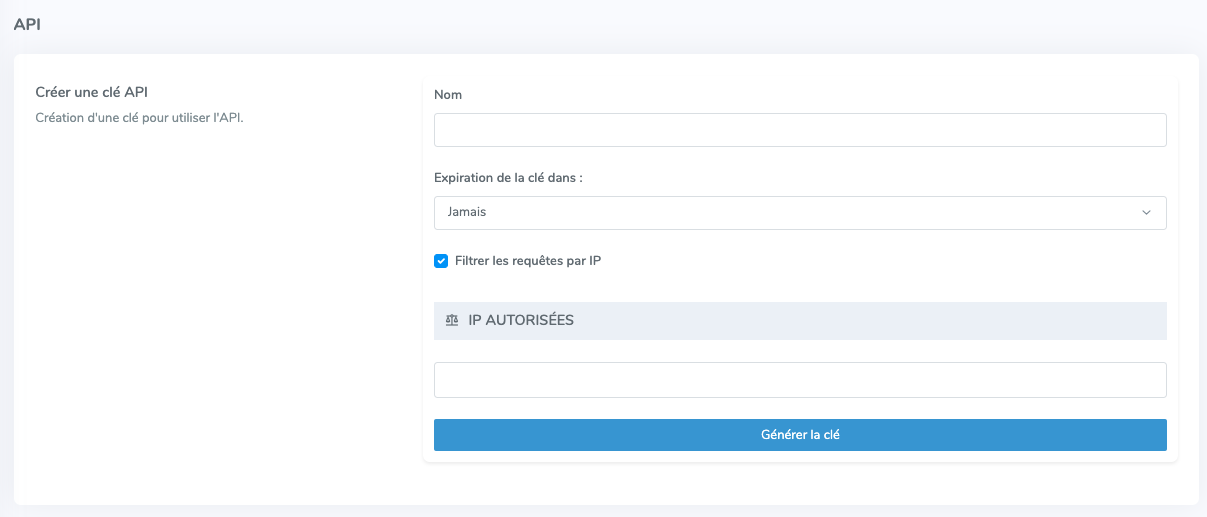
Task: Click the balance scale icon beside IP AUTORISÉES
Action: pos(452,321)
